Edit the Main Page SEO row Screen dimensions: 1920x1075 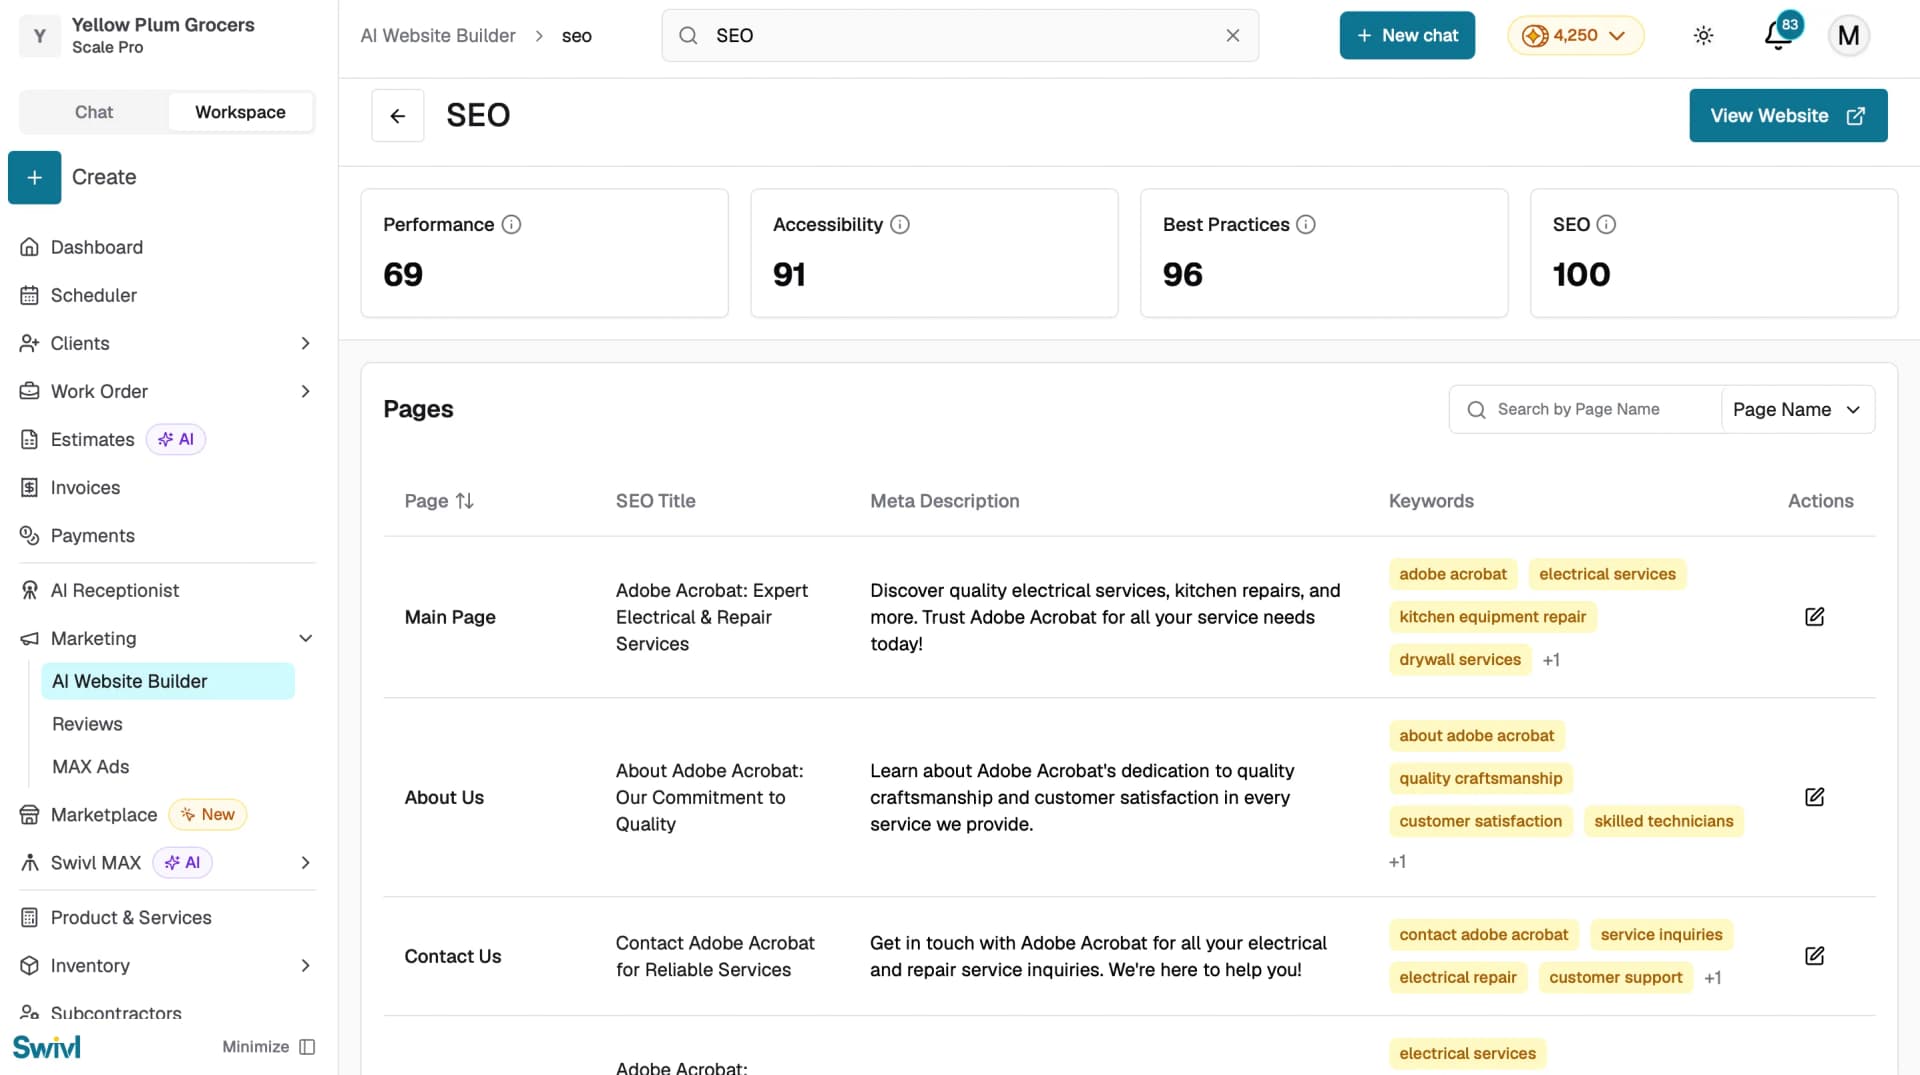[x=1814, y=617]
